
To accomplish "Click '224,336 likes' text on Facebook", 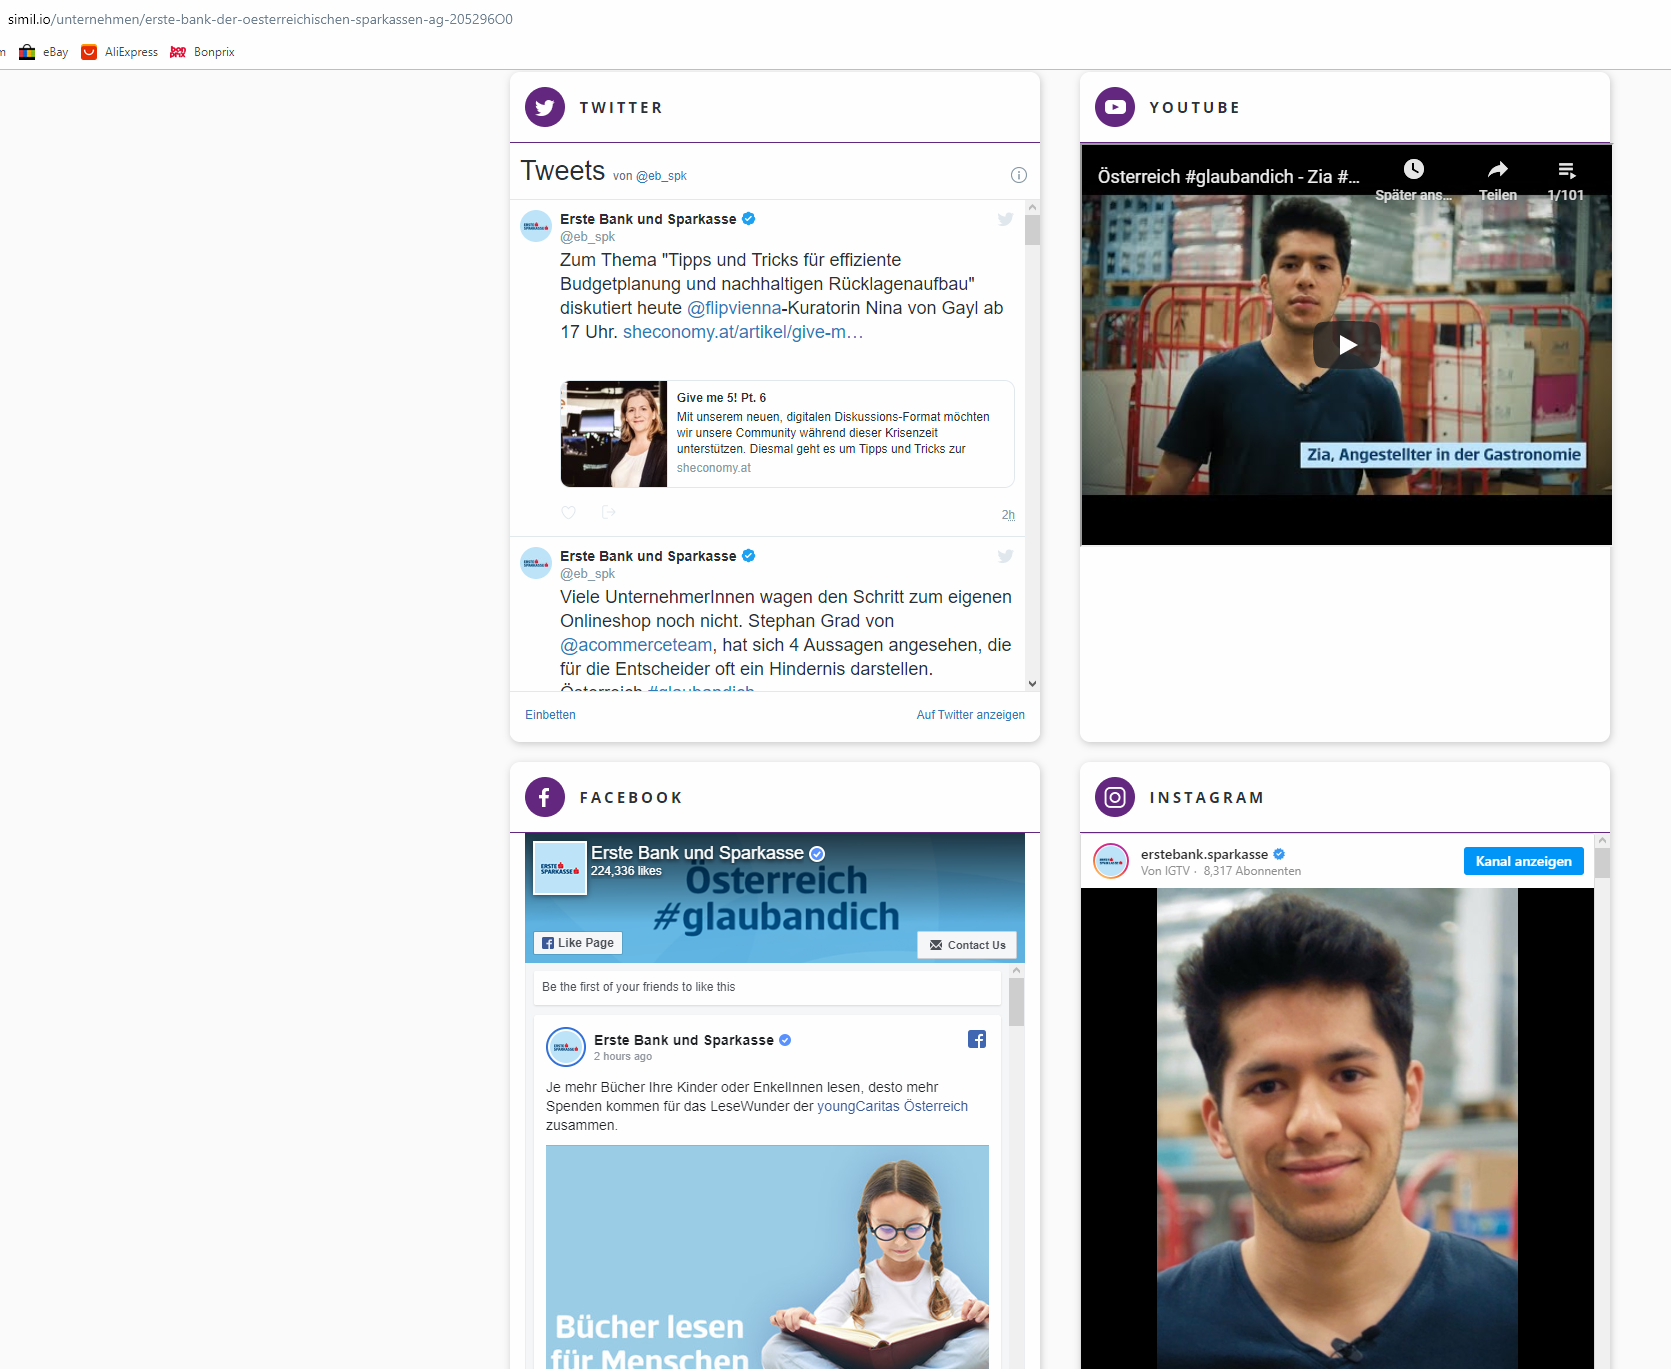I will click(626, 871).
